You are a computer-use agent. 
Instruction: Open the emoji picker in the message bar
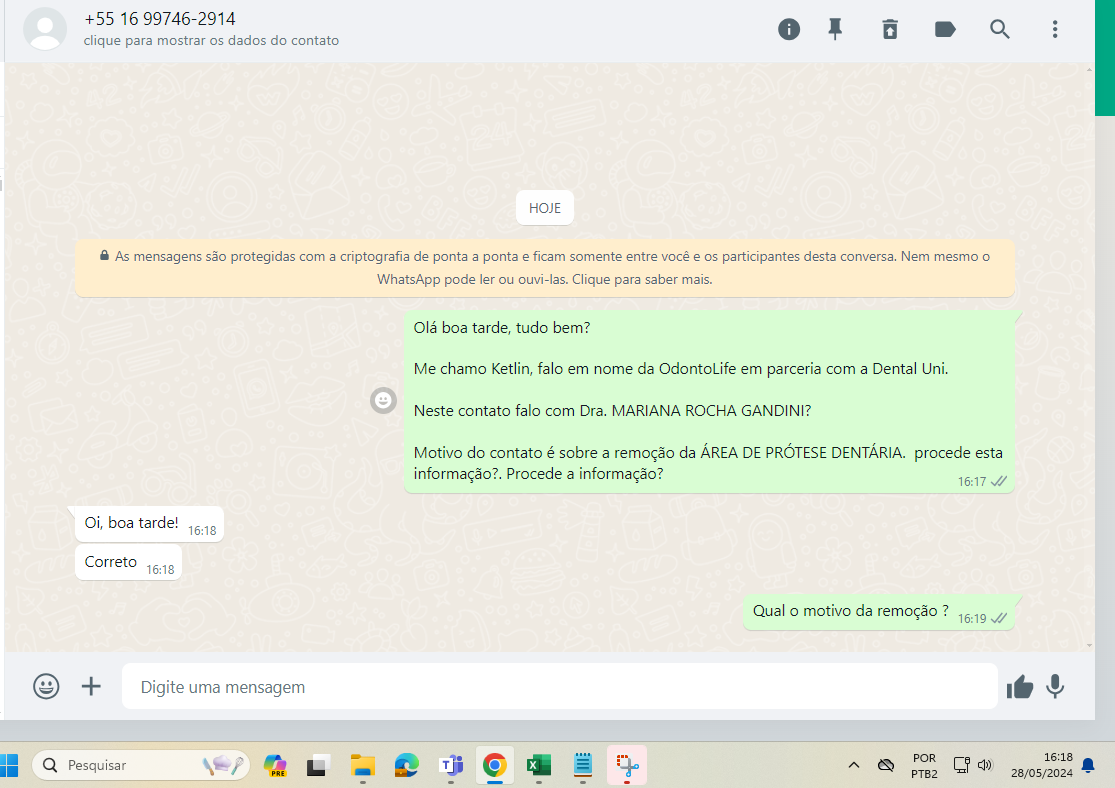46,686
